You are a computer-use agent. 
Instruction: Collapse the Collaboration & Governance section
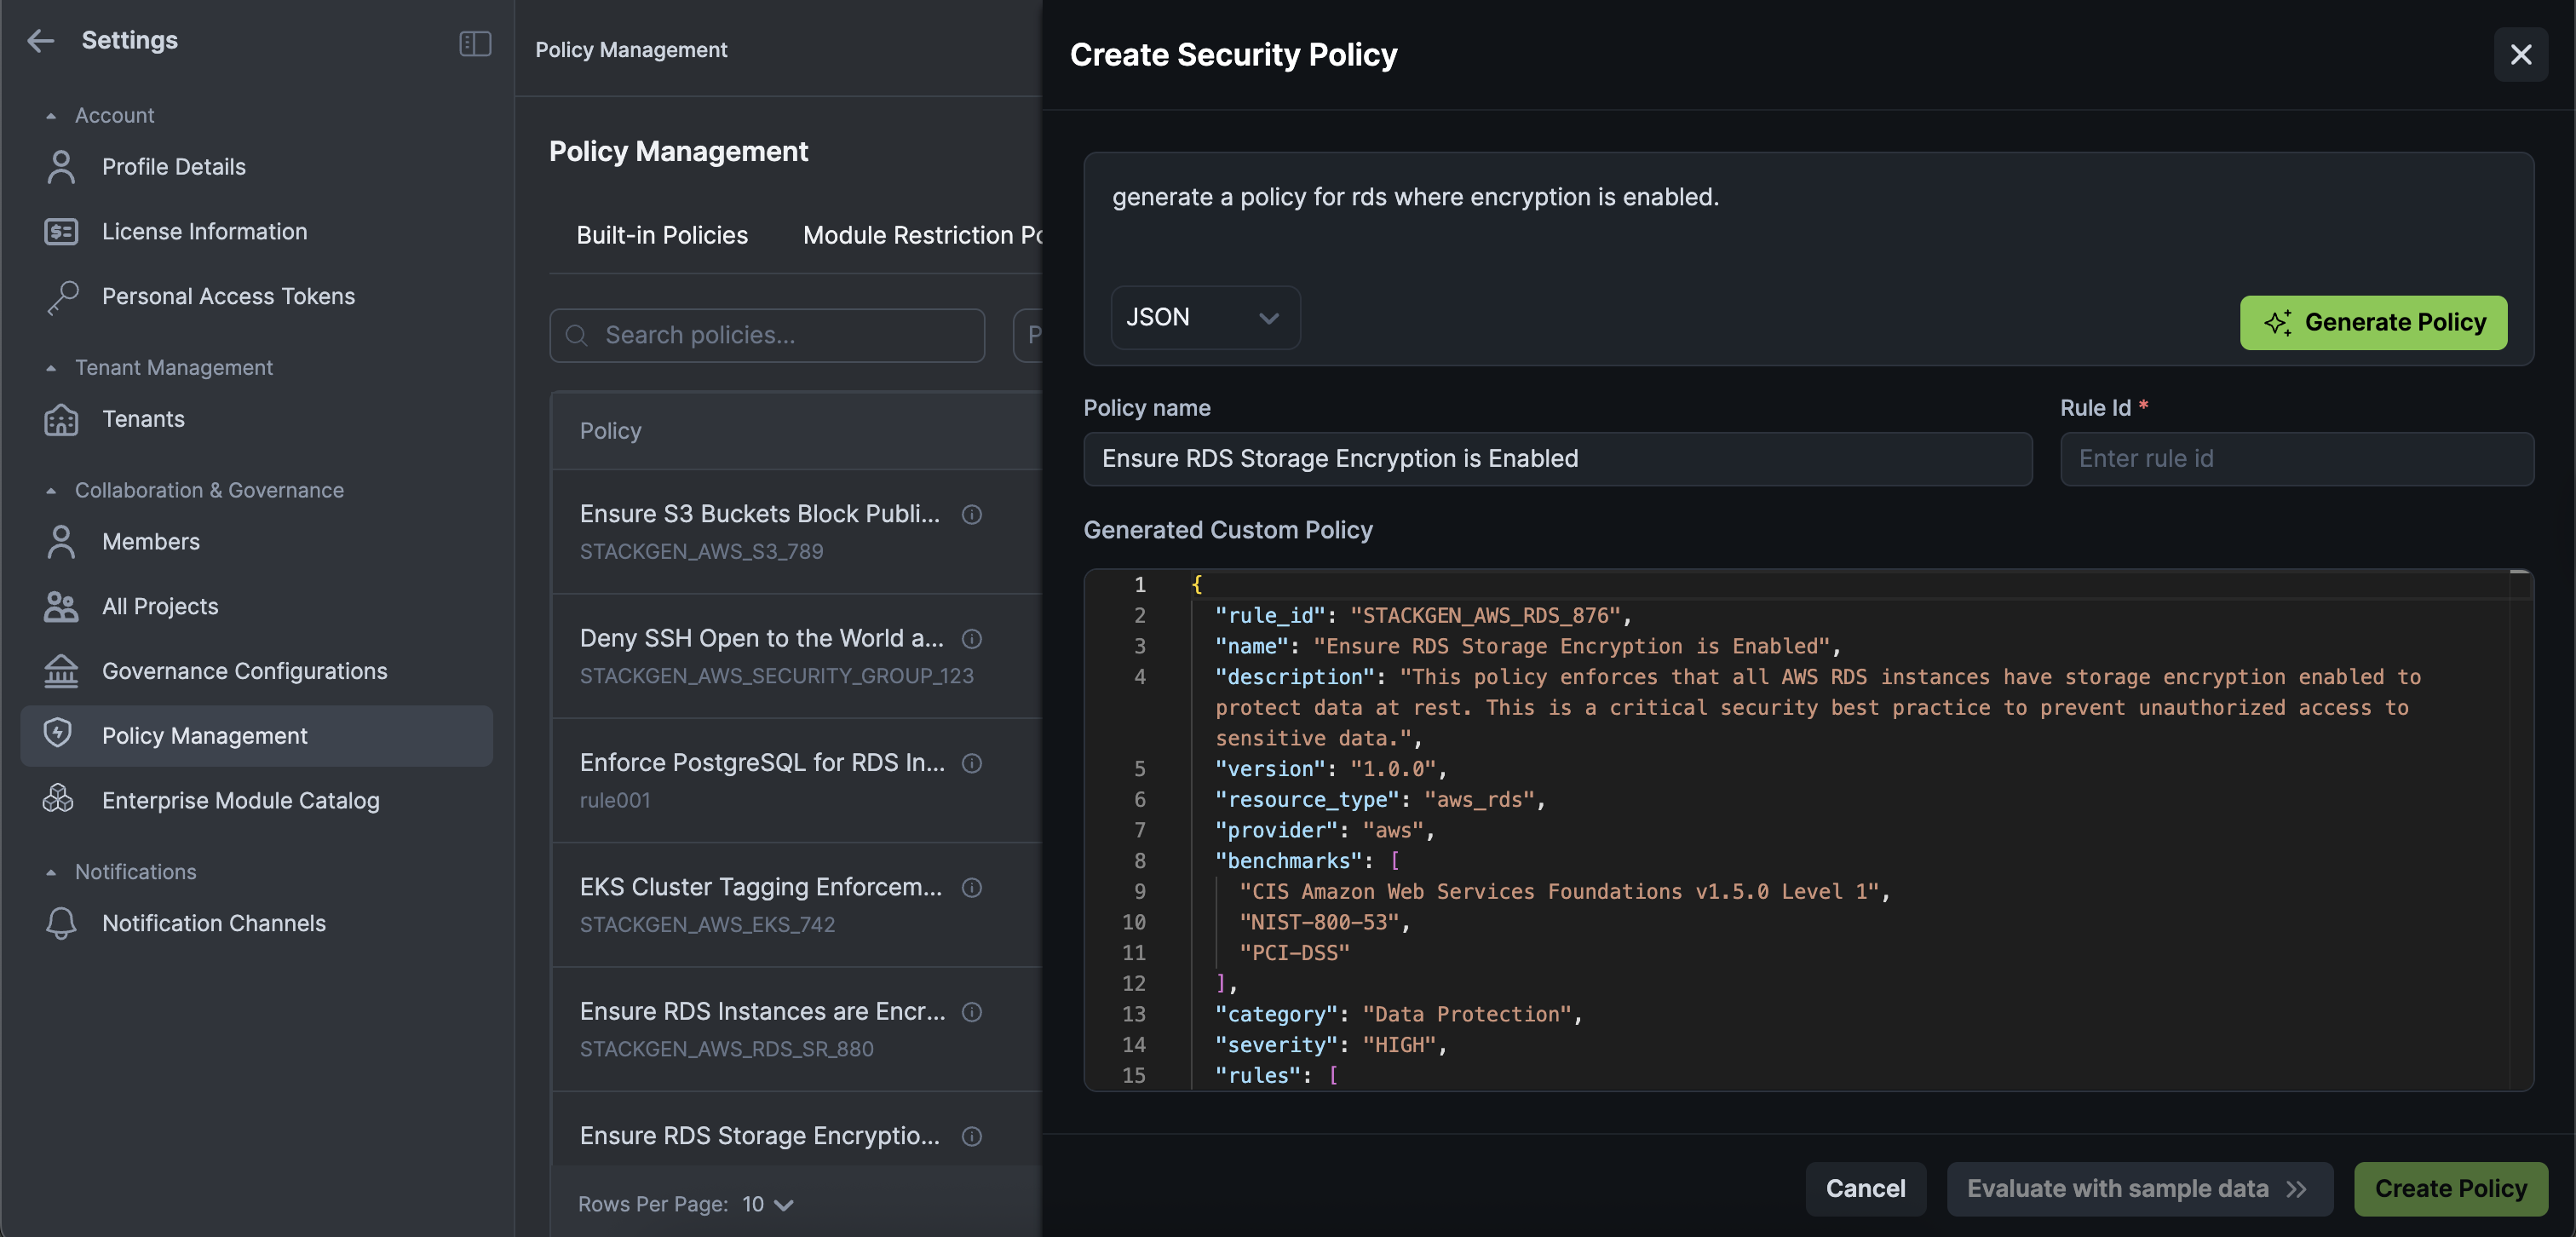(52, 490)
